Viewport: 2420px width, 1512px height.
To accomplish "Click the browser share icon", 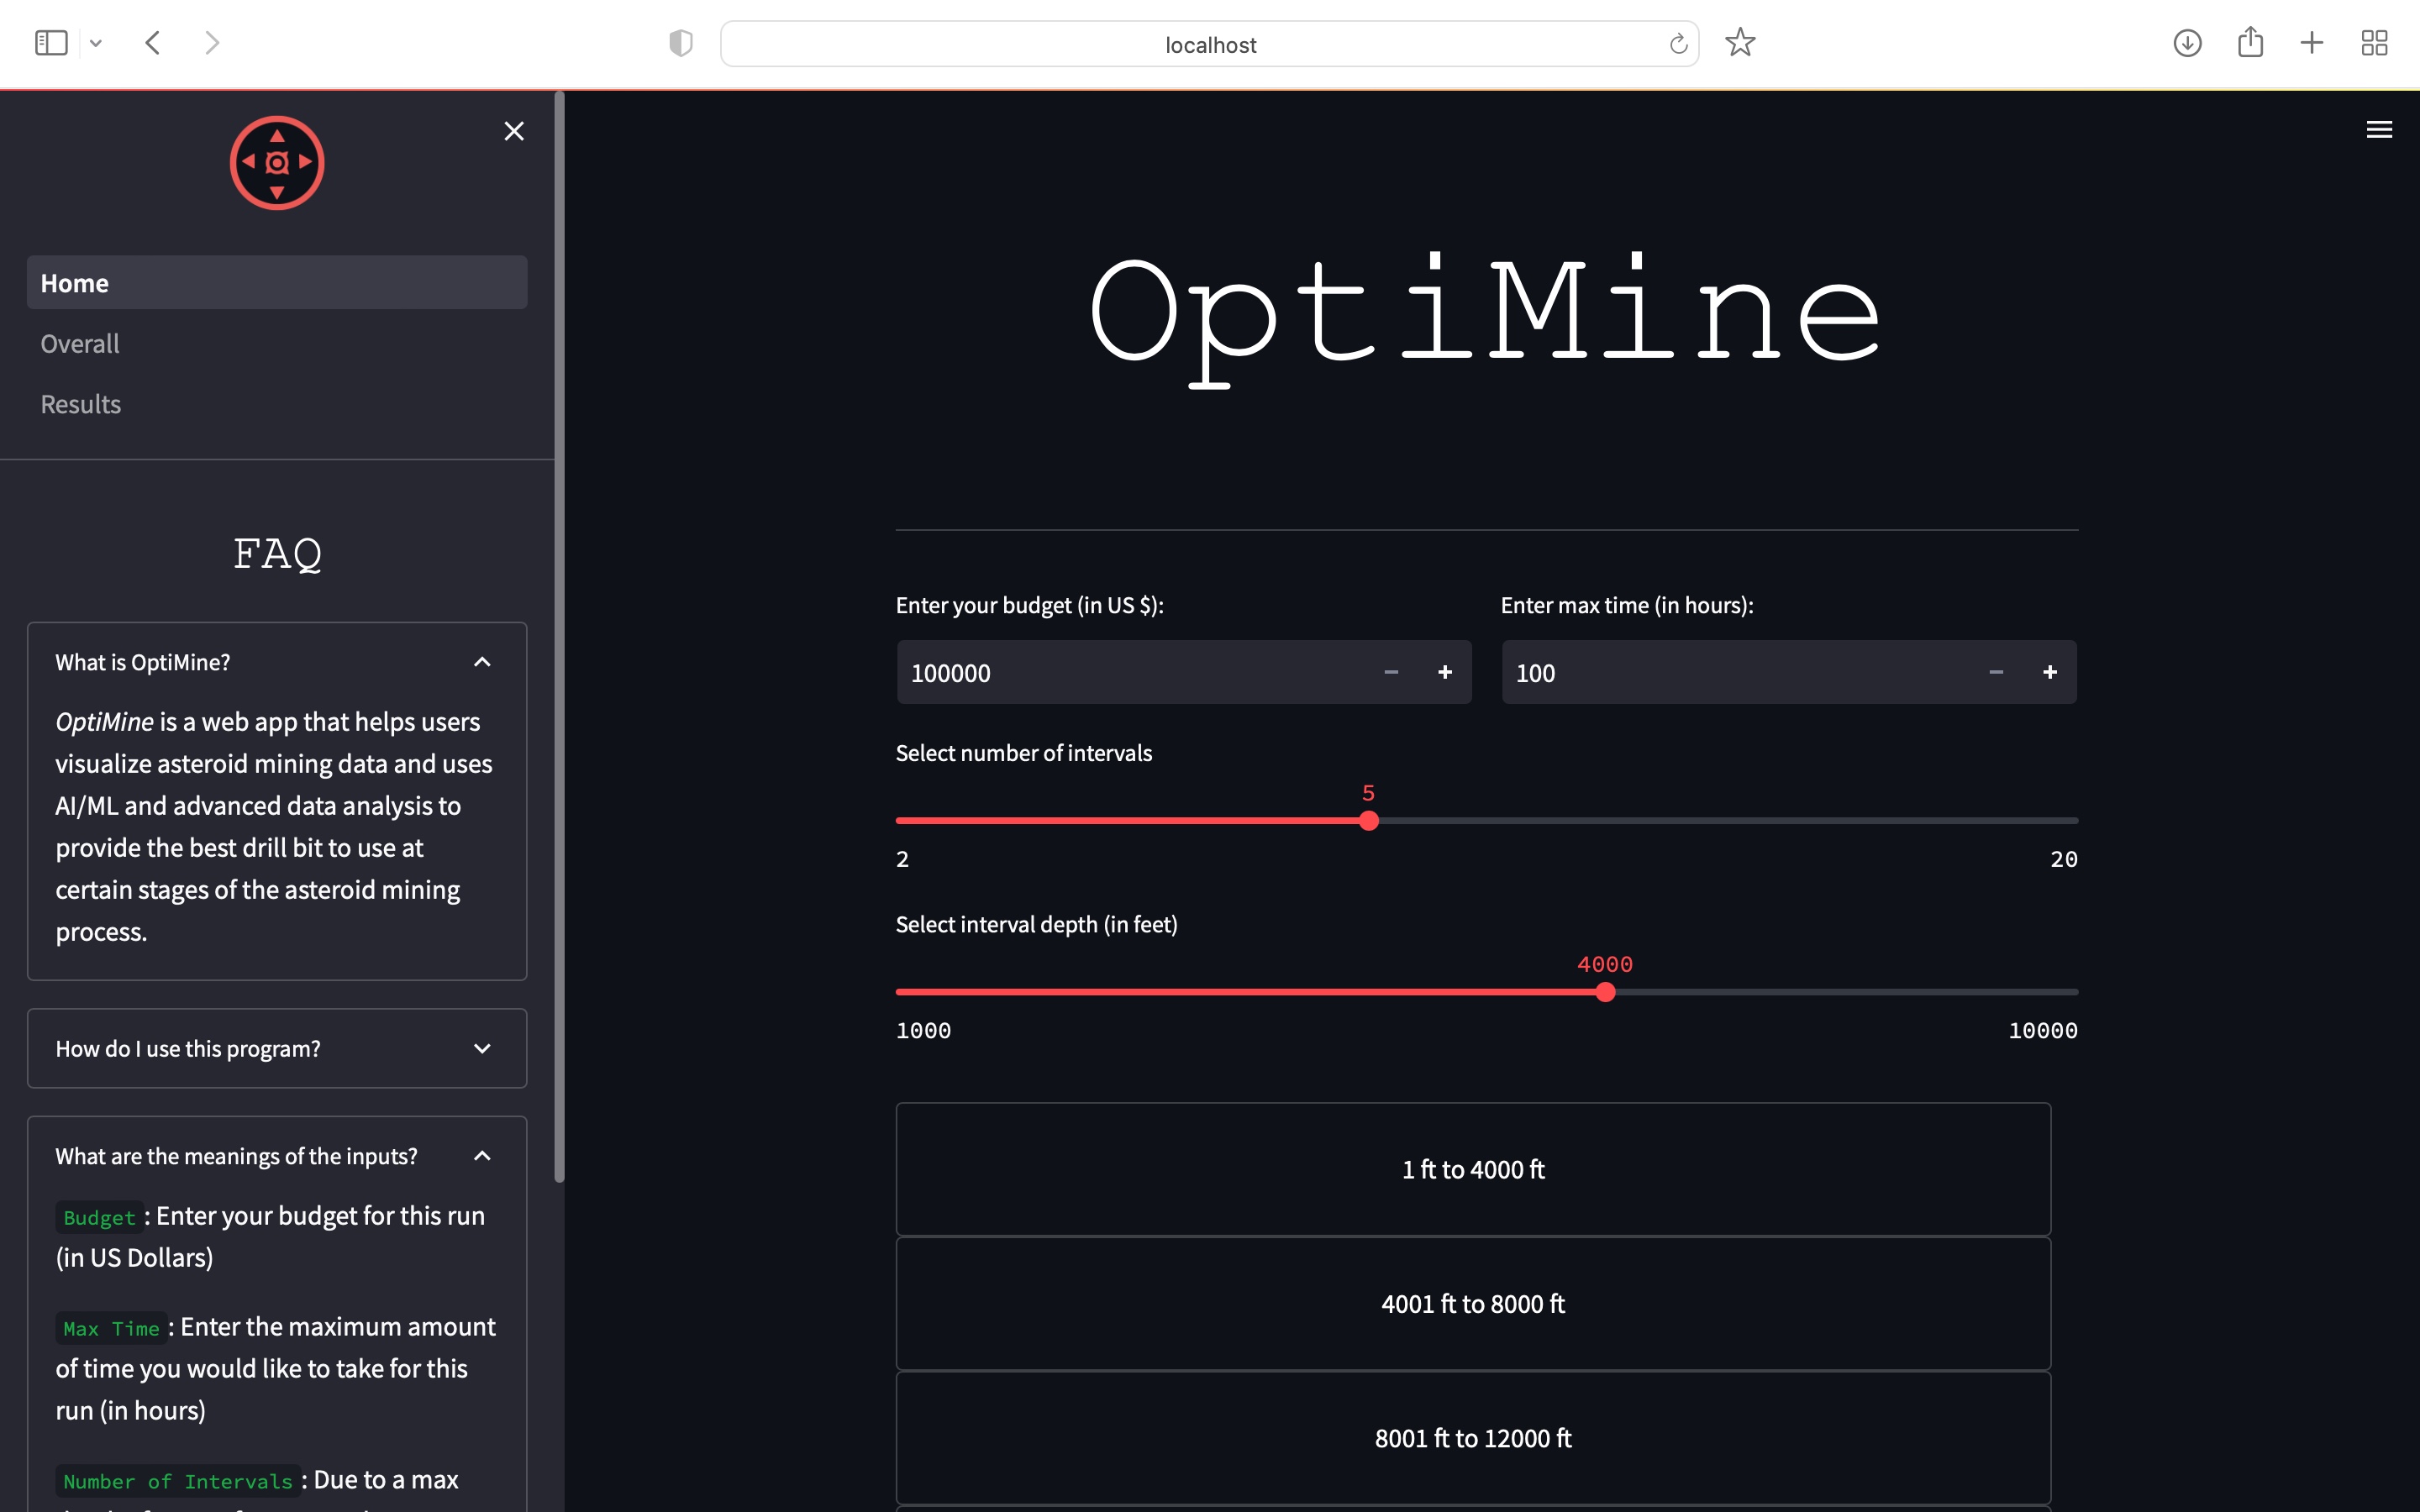I will click(x=2250, y=43).
